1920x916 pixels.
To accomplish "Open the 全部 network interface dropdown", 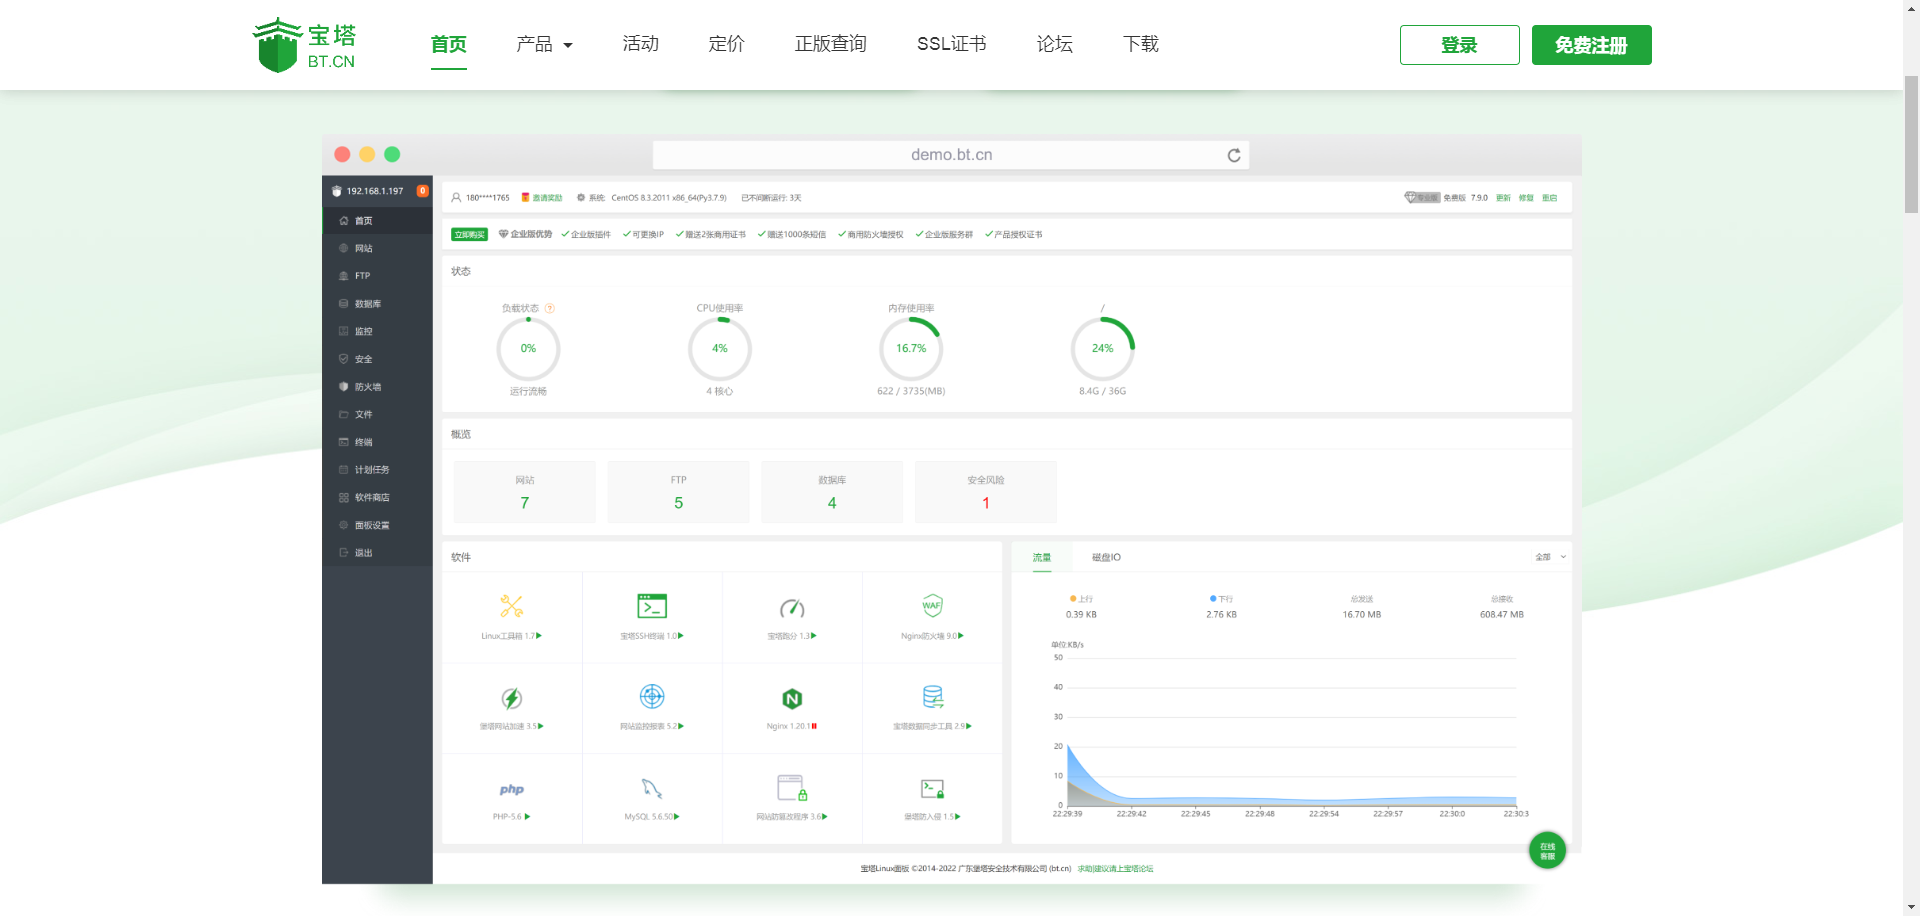I will point(1551,557).
